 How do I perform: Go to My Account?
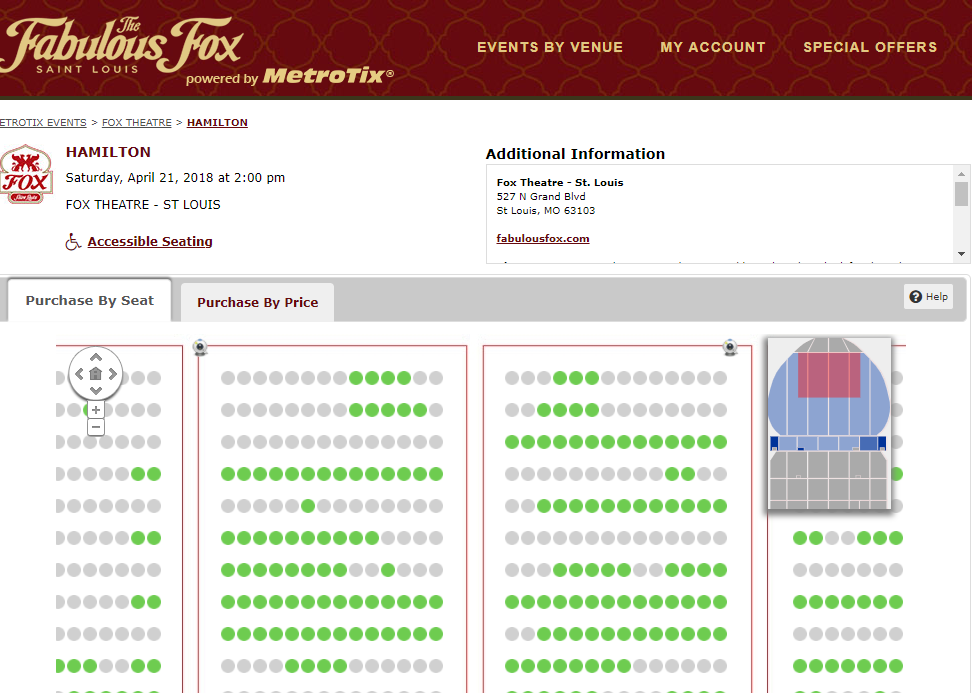713,47
